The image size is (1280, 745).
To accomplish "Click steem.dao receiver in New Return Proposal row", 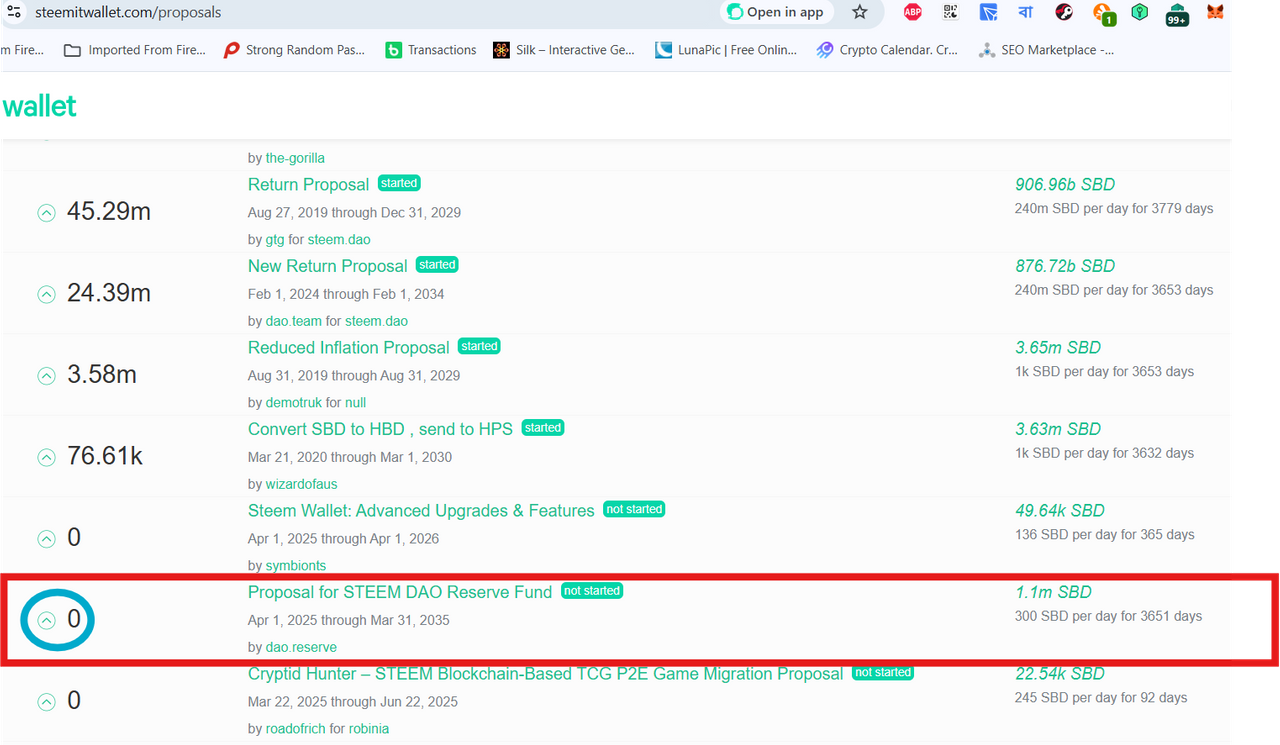I will click(x=376, y=321).
